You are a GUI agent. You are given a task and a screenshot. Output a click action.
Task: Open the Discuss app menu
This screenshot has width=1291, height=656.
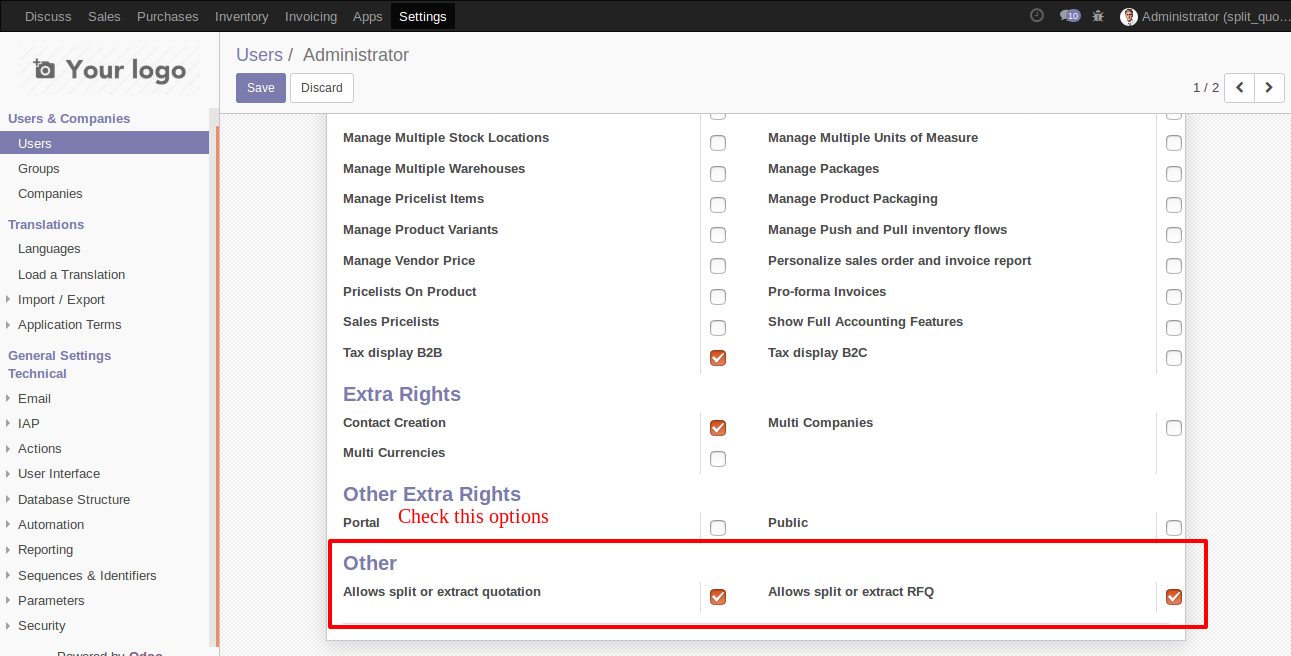coord(48,16)
